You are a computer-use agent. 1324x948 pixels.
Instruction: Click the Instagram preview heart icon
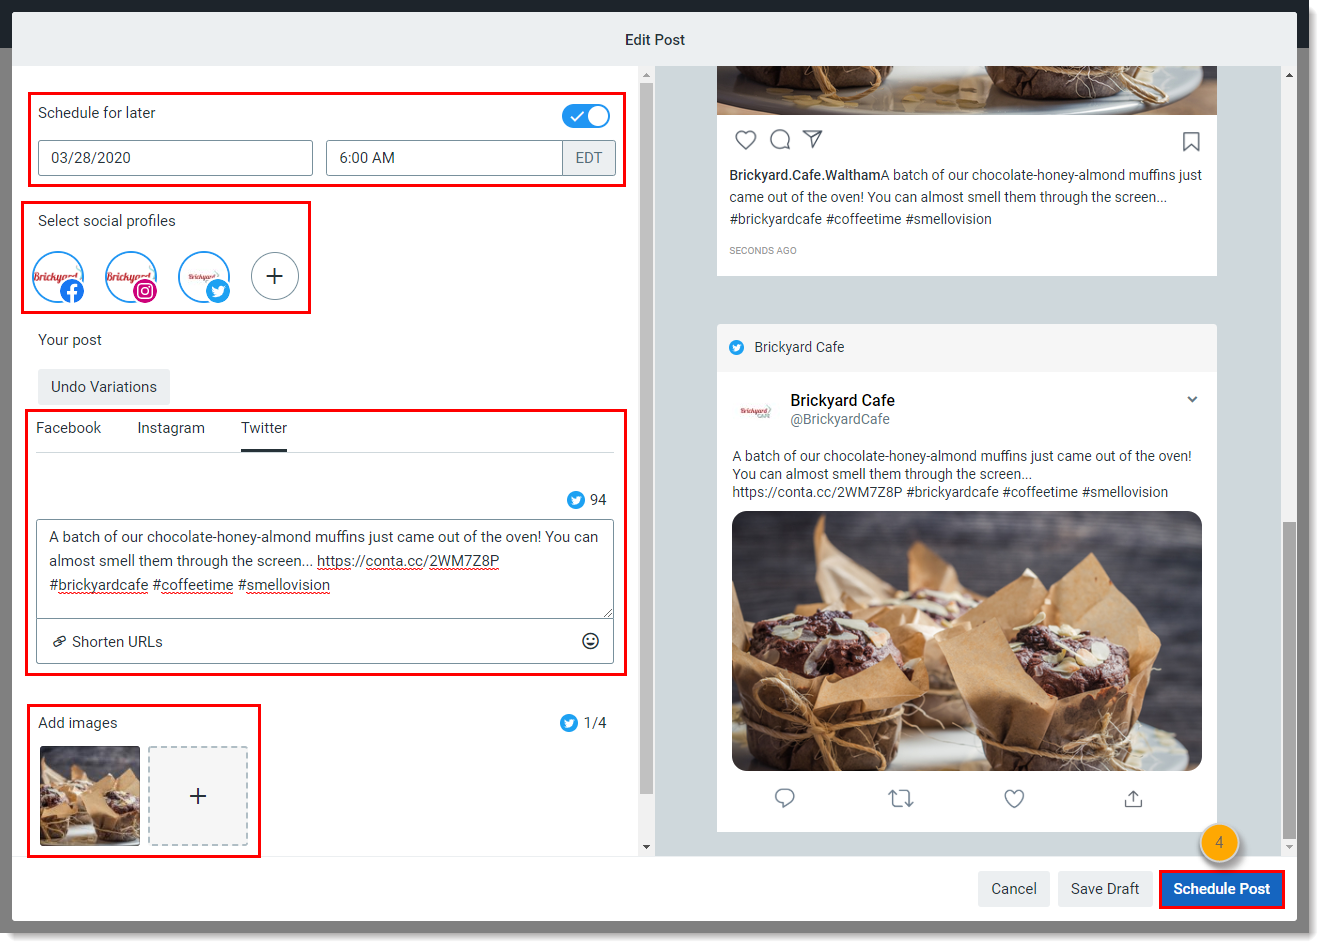pos(745,140)
